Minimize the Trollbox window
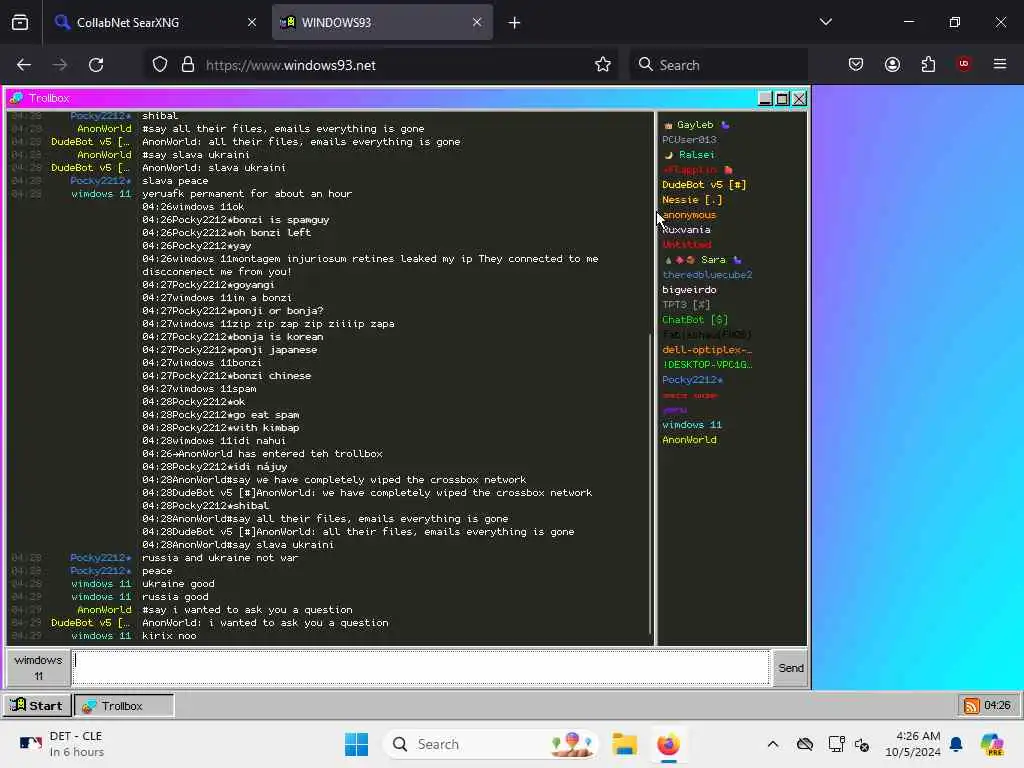 (x=765, y=99)
